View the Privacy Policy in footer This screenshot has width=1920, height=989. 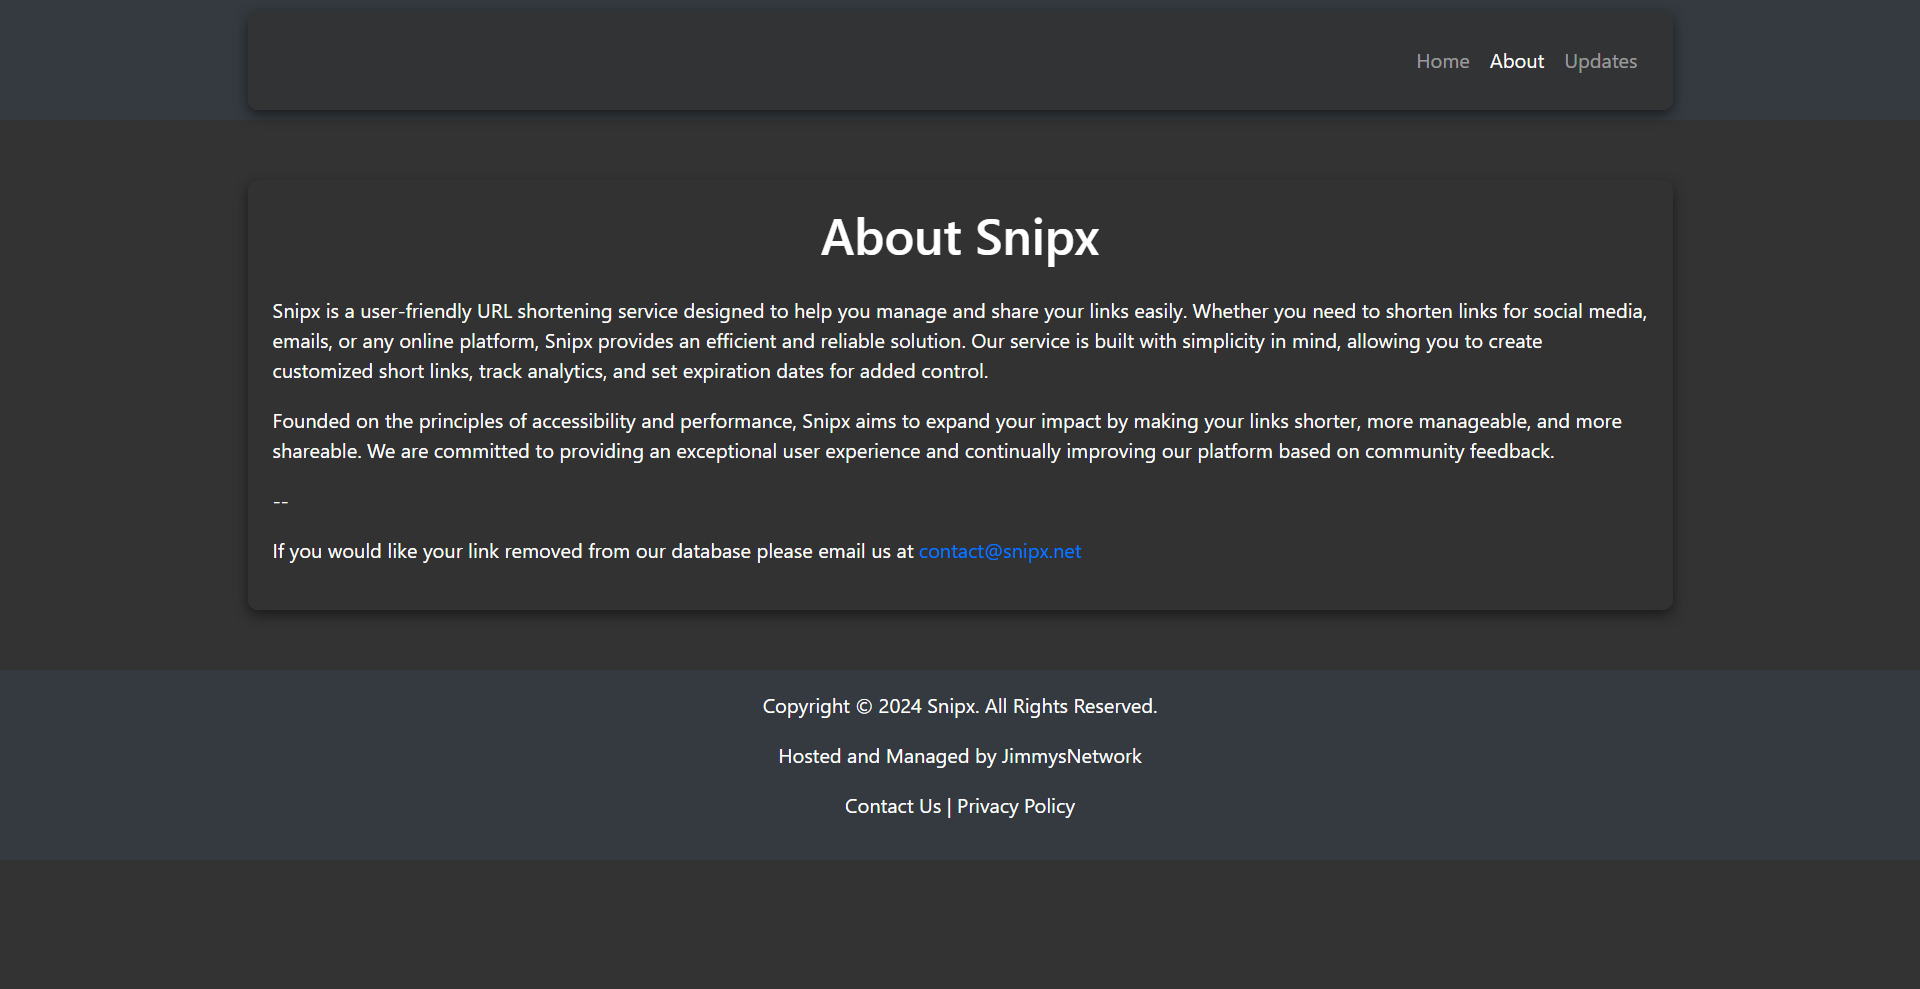pyautogui.click(x=1015, y=806)
